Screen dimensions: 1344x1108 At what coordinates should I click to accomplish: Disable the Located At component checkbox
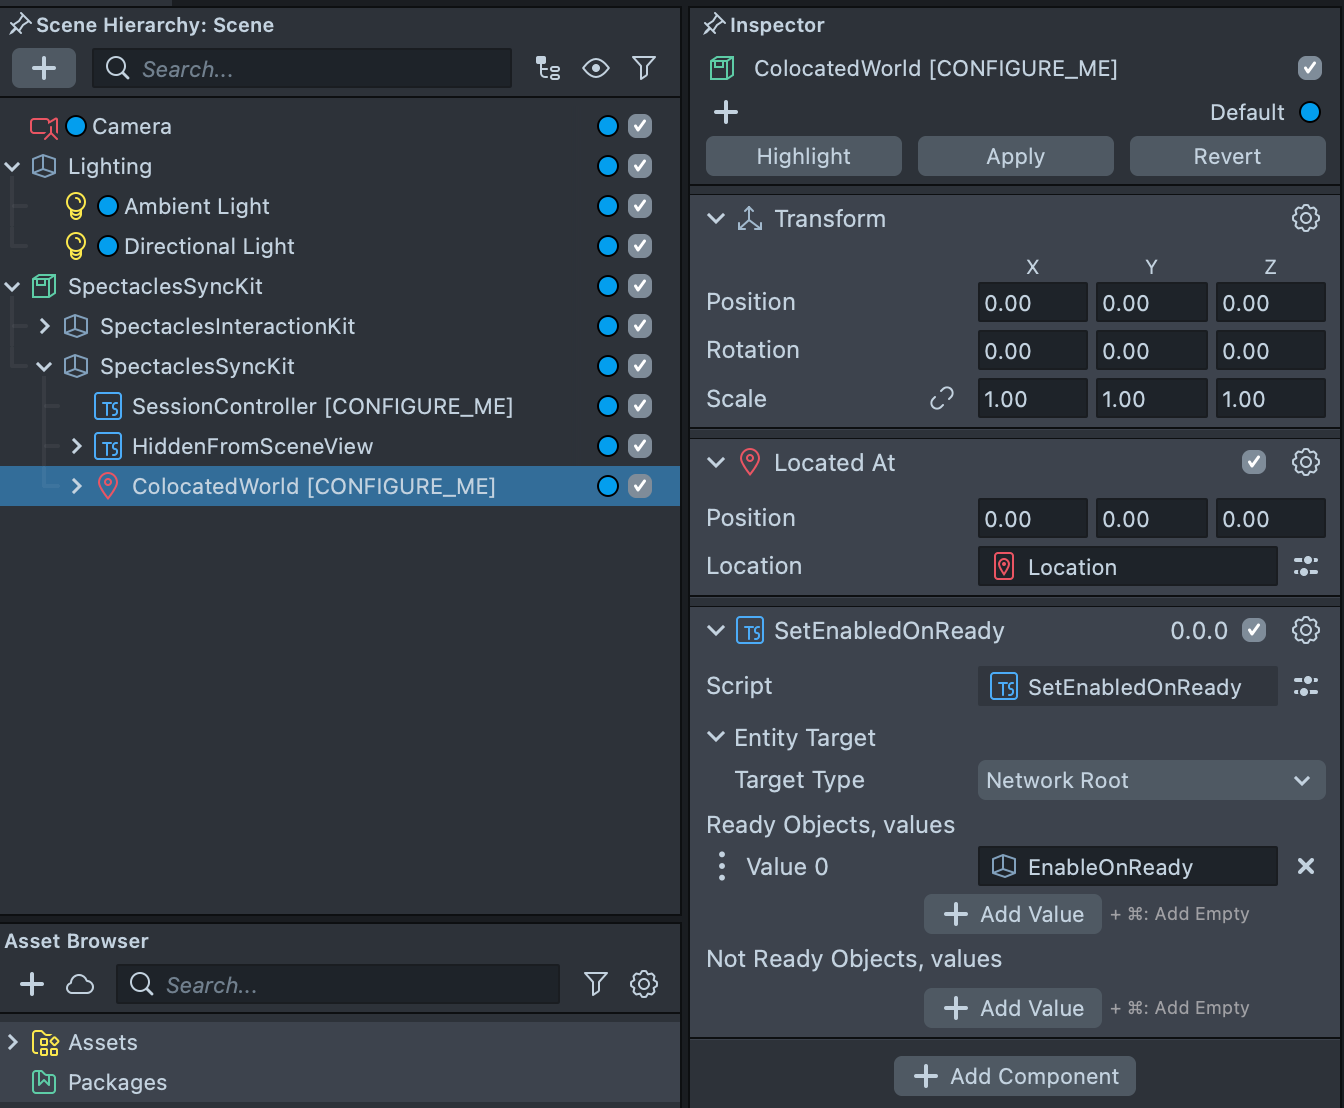click(x=1253, y=462)
